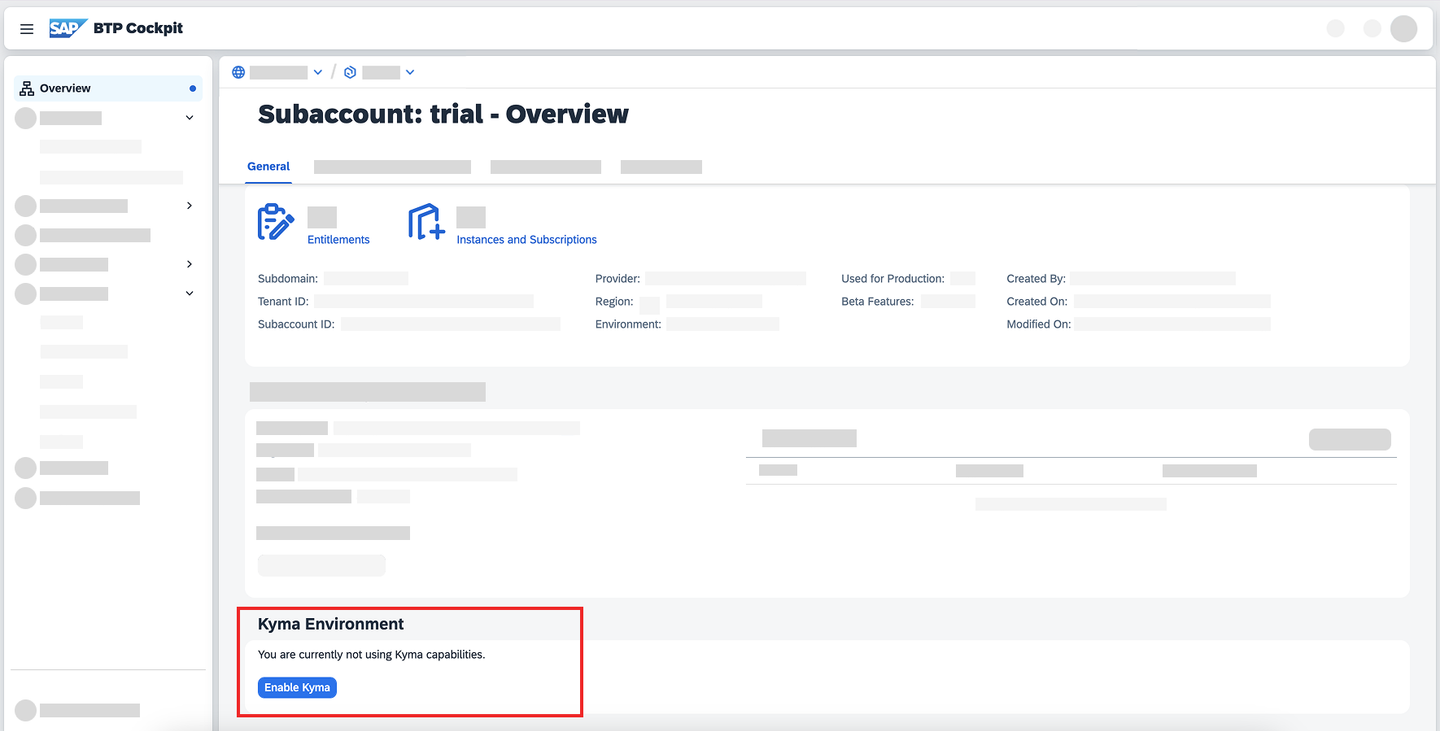Click the 'not using Kyma capabilities' message
This screenshot has width=1440, height=731.
click(x=371, y=655)
